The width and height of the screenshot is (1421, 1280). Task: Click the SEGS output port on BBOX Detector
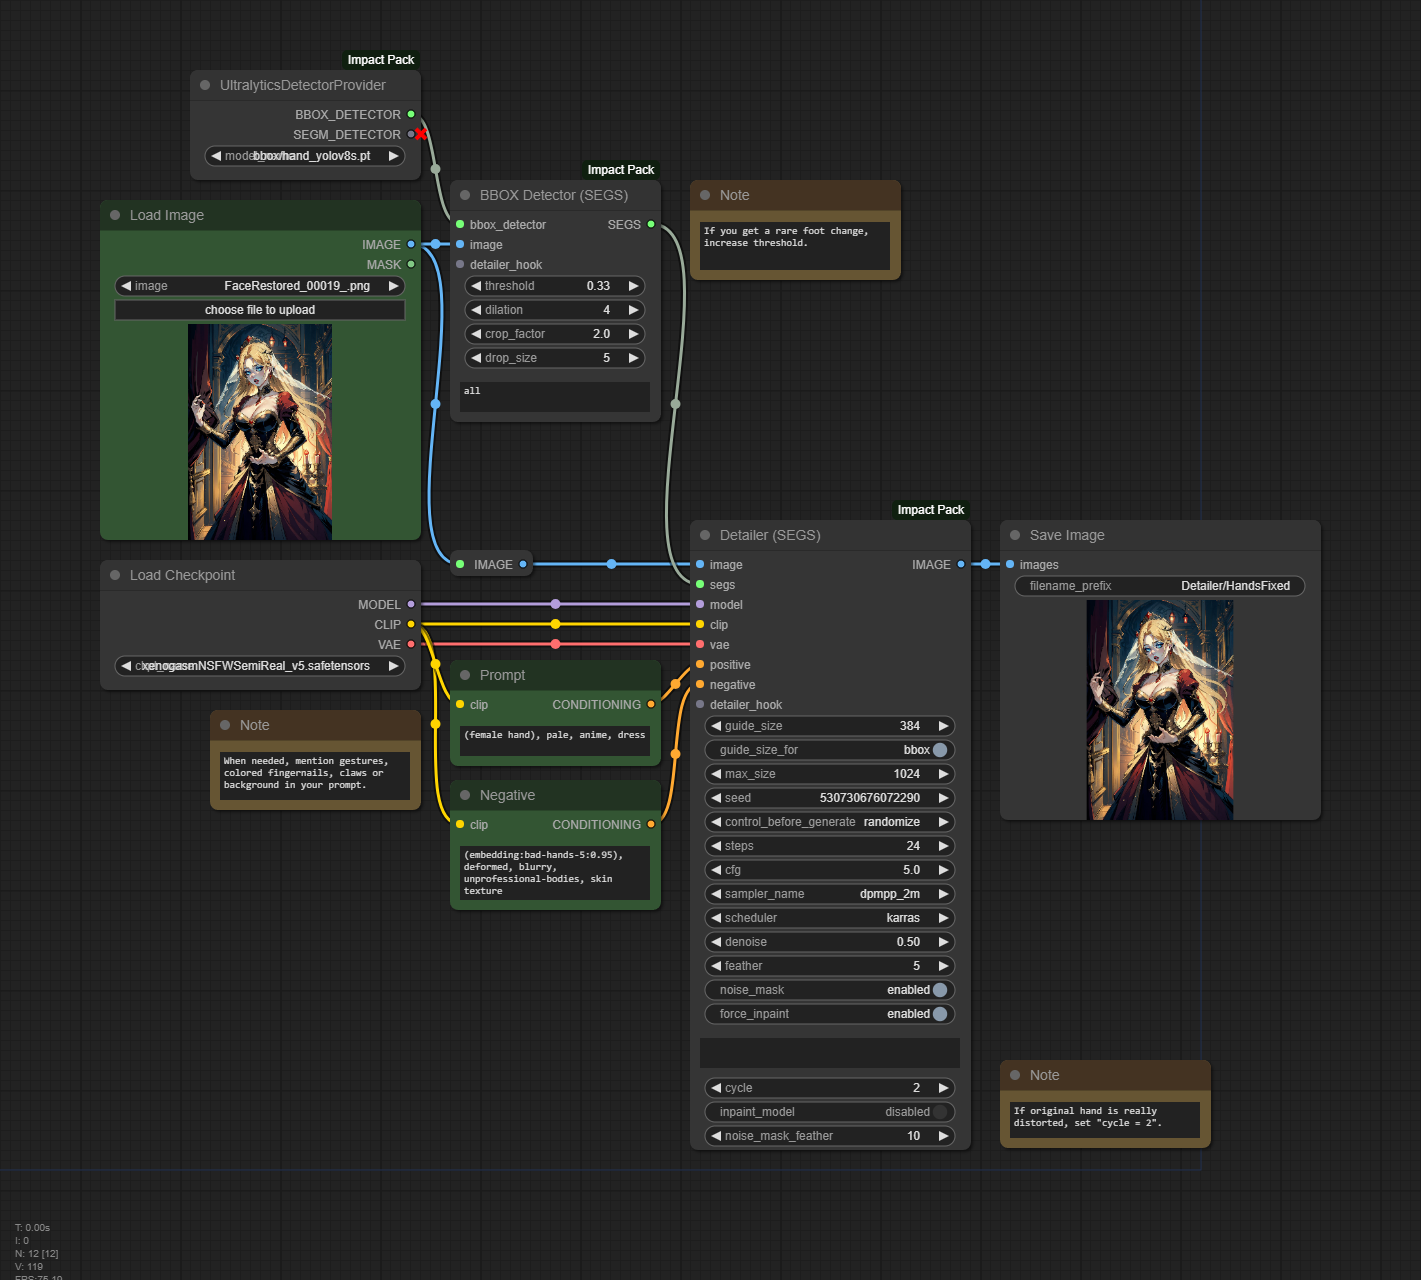point(651,224)
